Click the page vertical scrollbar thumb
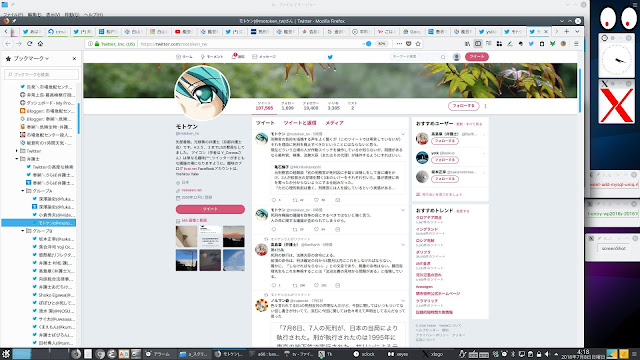The image size is (640, 360). coord(580,90)
